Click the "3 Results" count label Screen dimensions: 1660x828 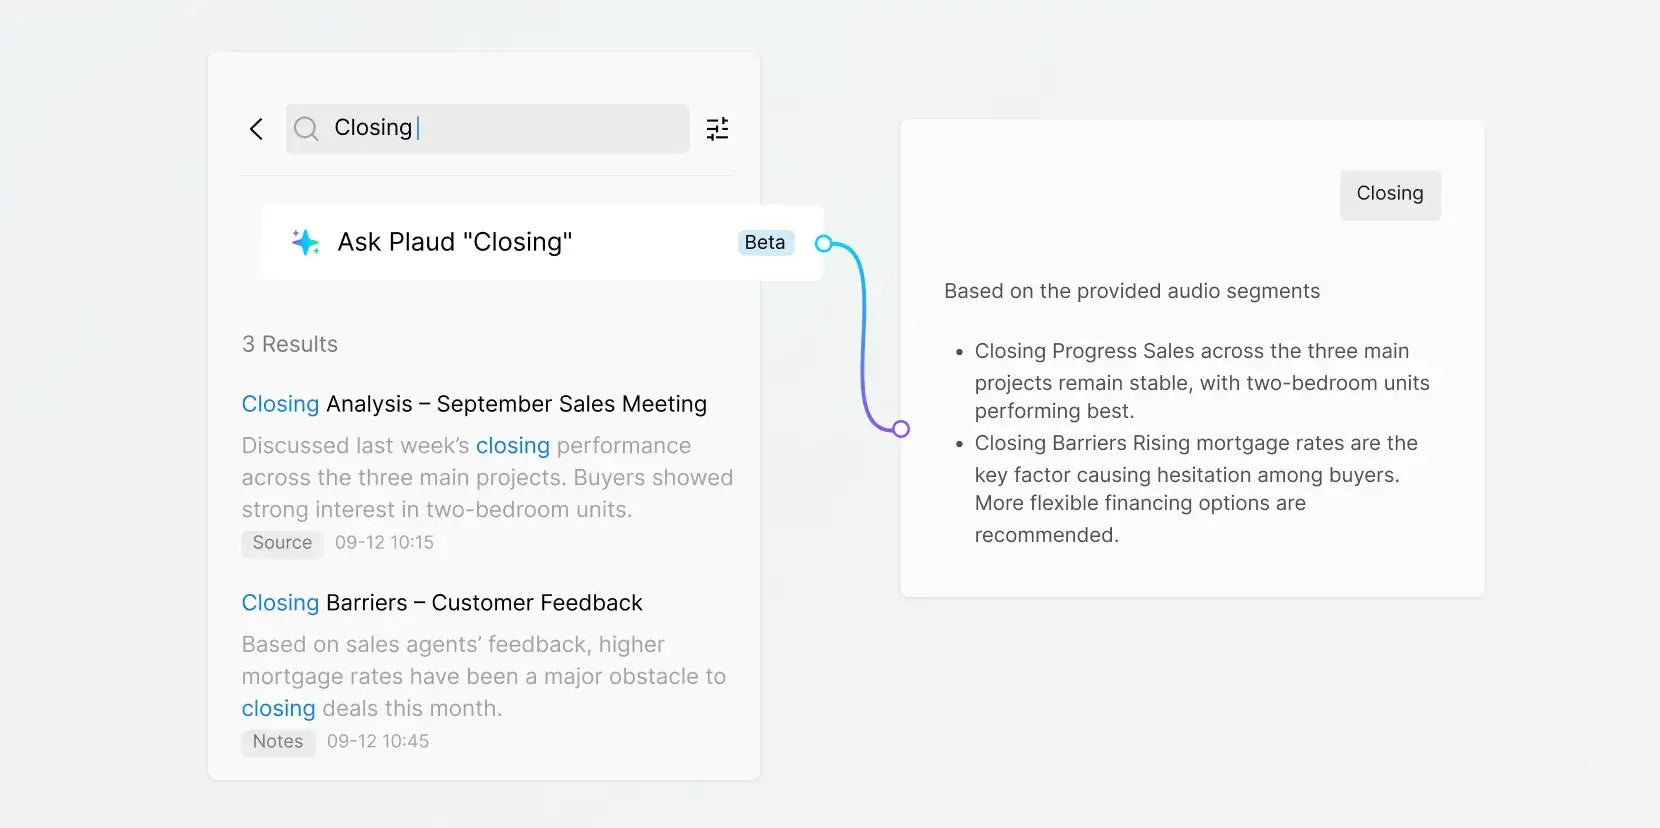point(290,344)
